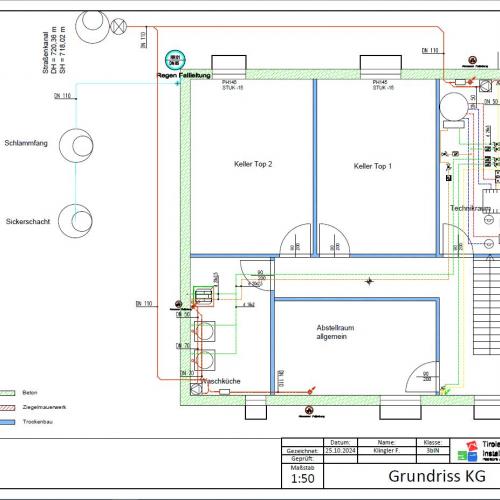Click the 'Technikraum' room label
This screenshot has width=500, height=500.
(x=470, y=208)
